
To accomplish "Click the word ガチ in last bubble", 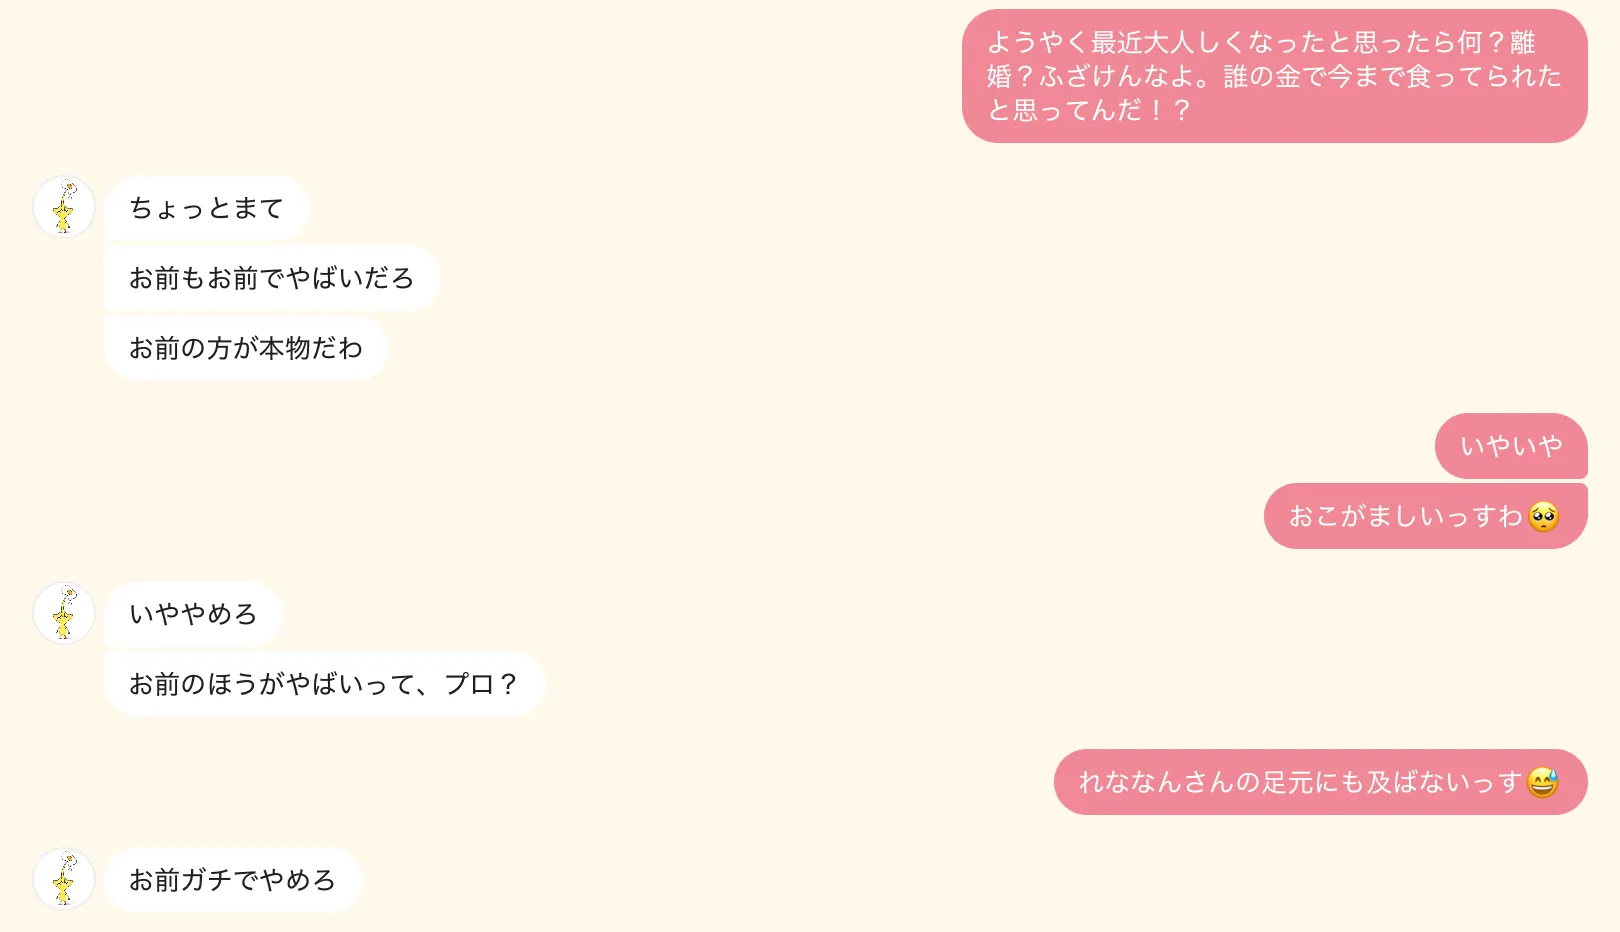I will pos(206,880).
